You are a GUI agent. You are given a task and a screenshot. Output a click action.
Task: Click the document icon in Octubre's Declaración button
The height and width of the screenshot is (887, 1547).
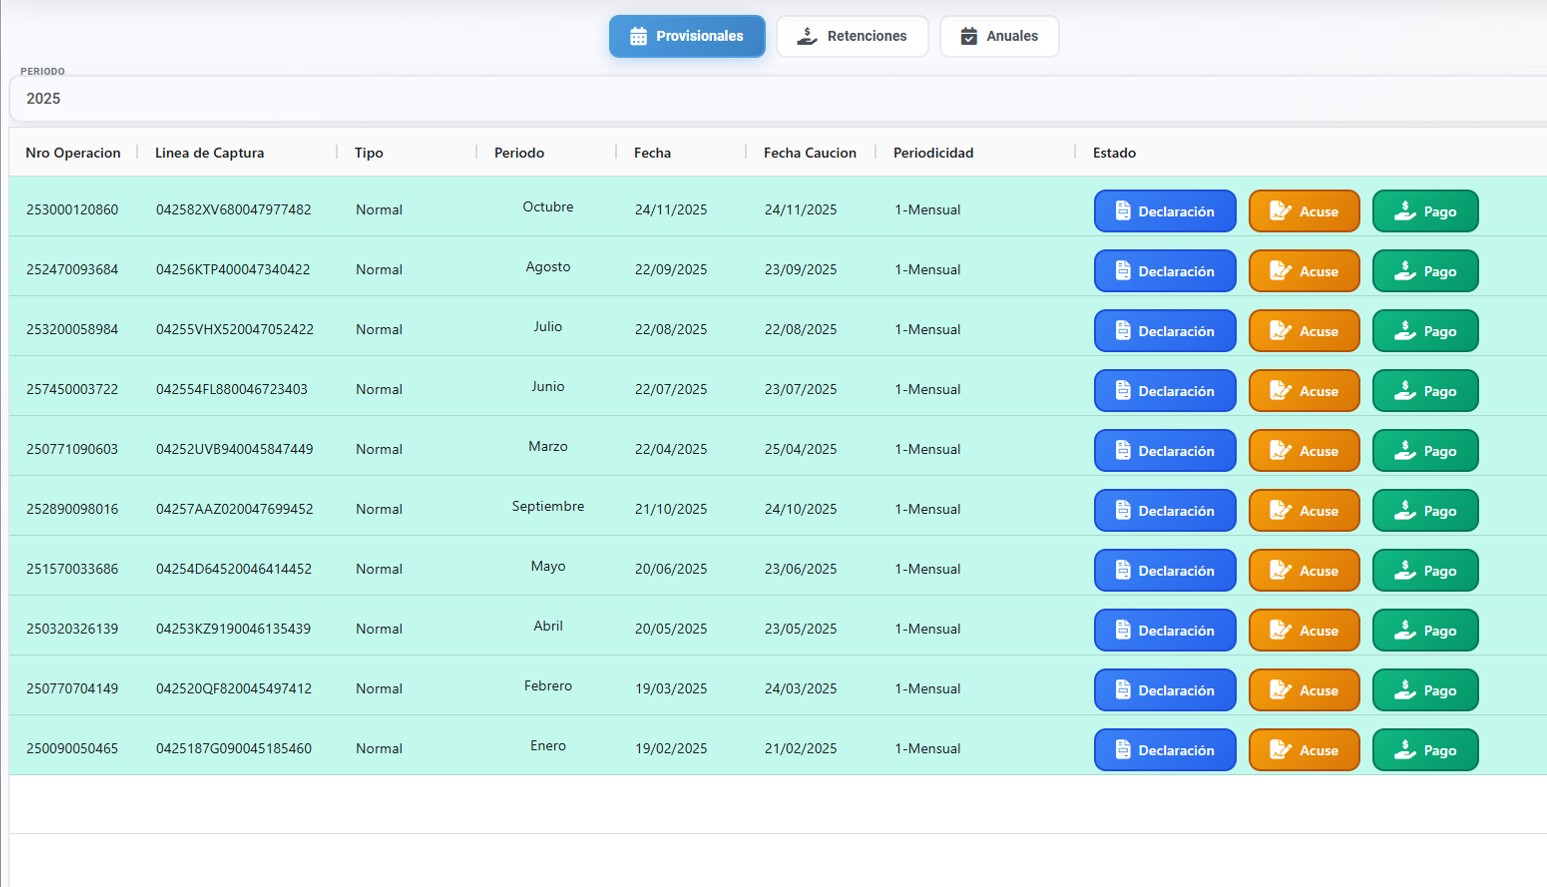(x=1123, y=211)
